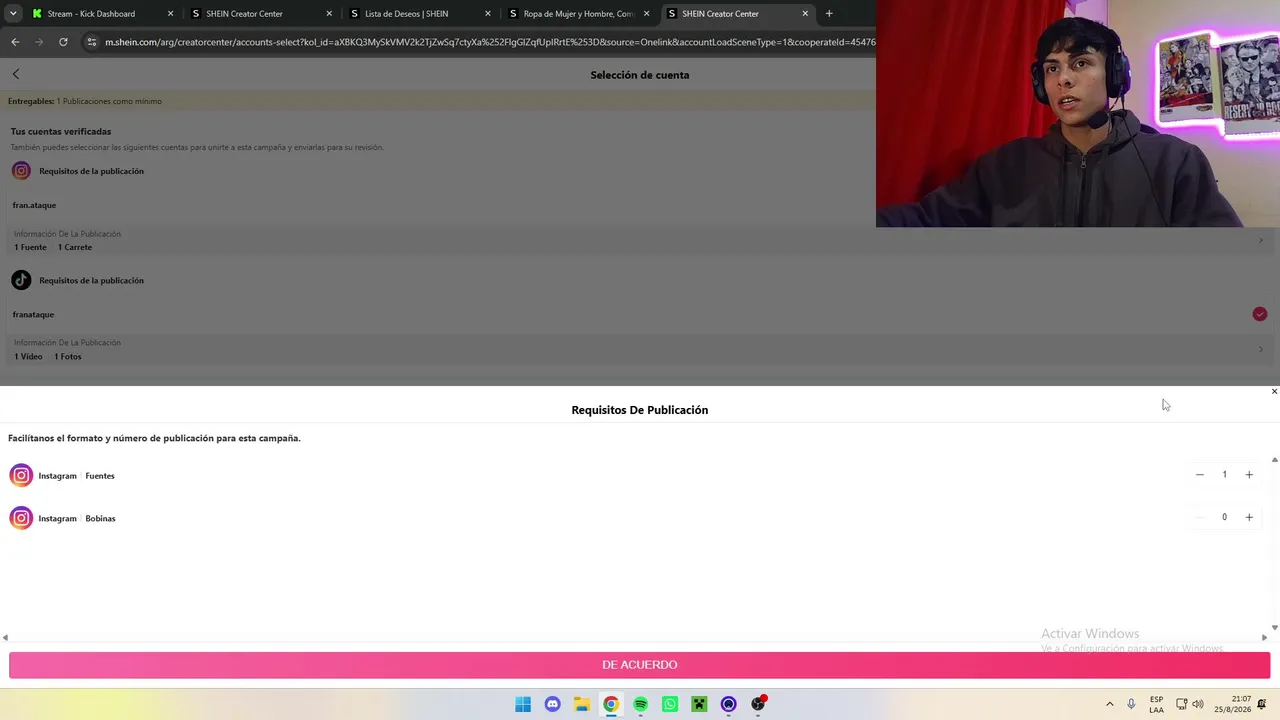
Task: Toggle the selected checkmark for franataque
Action: (1259, 314)
